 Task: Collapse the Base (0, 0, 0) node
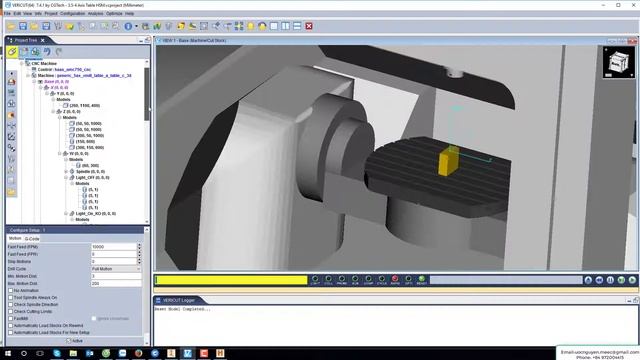click(34, 82)
